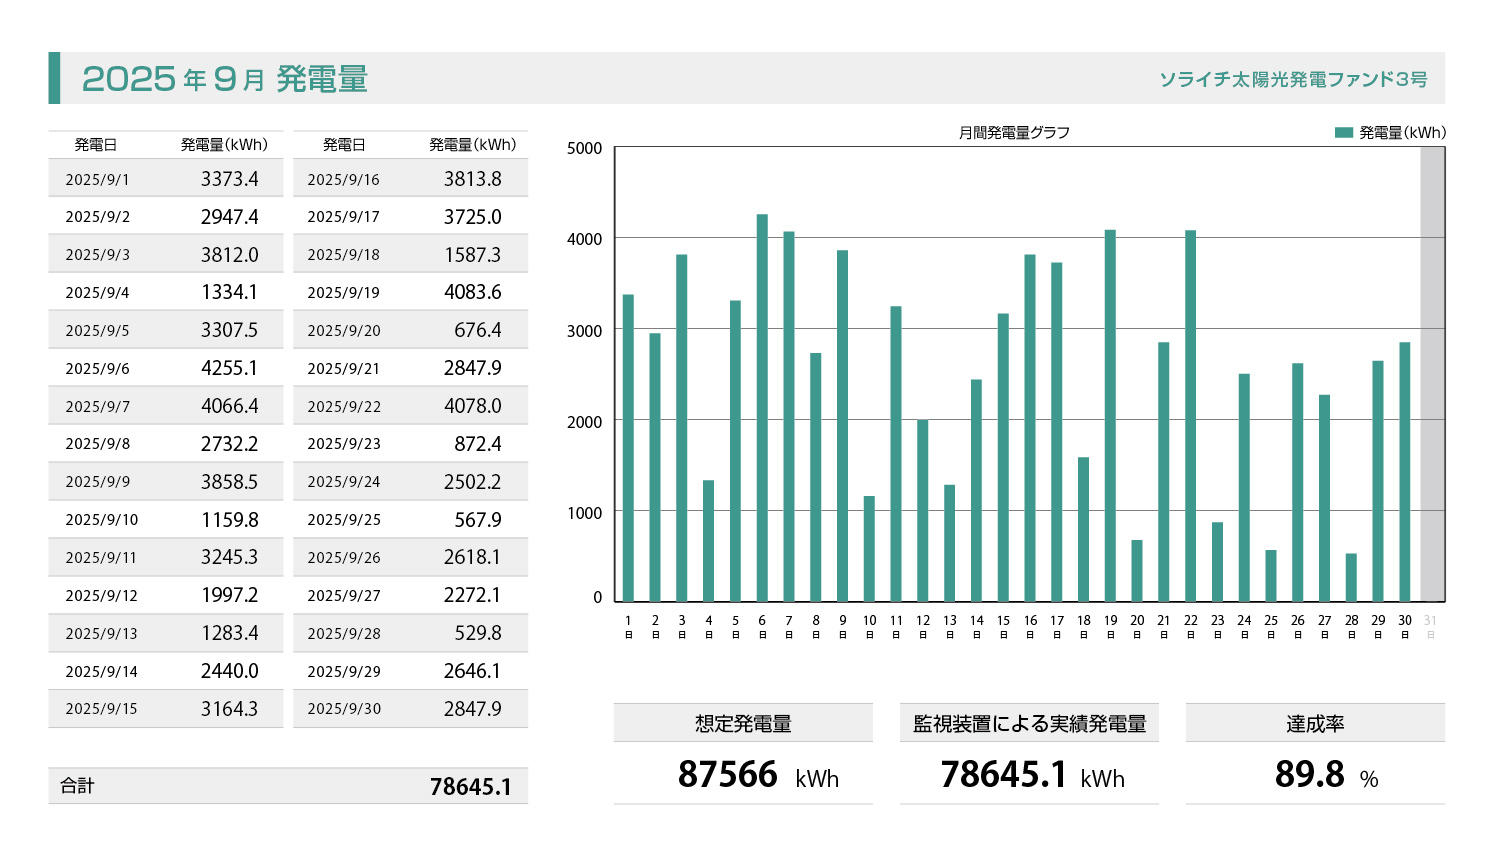Viewport: 1500px width, 866px height.
Task: Click the ソライチ太陽光発電ファンド3号 fund name
Action: [x=1293, y=79]
